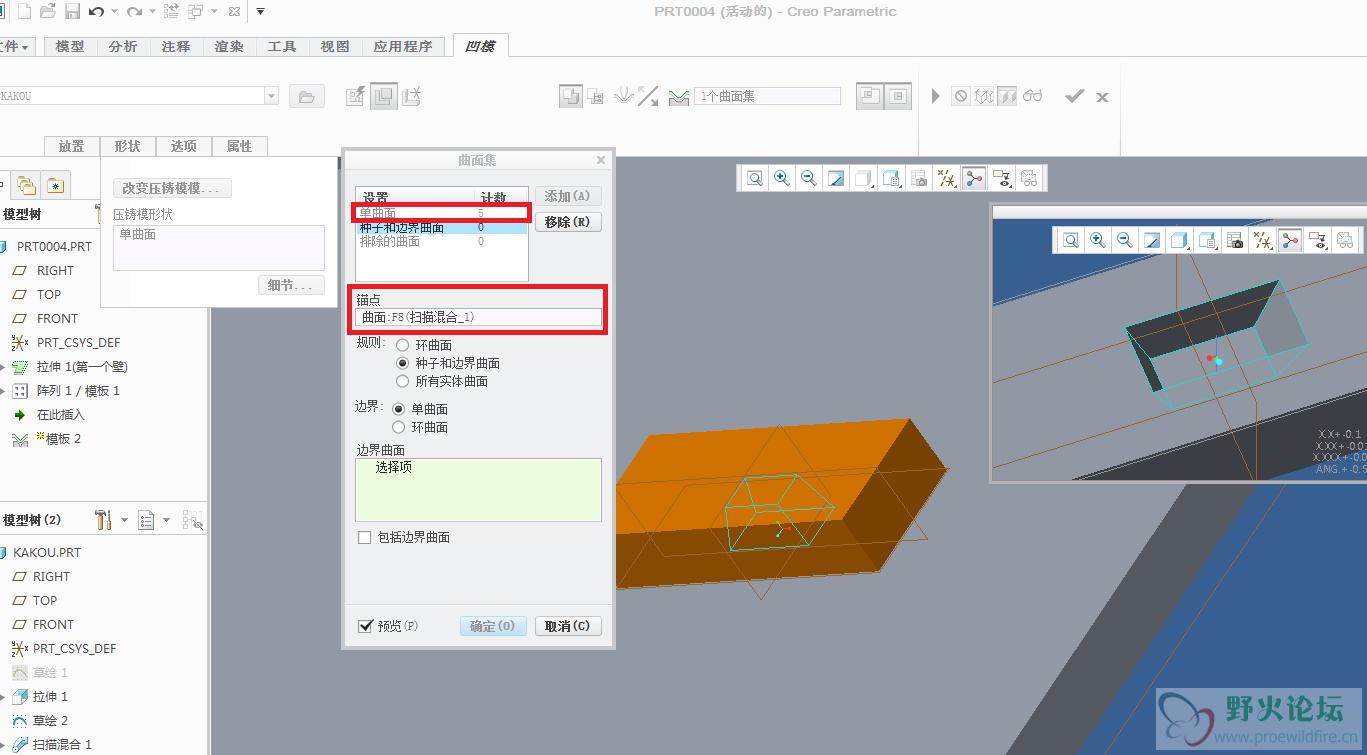Screen dimensions: 1367x755
Task: Click the layer tree tab icon above the model tree
Action: (x=25, y=185)
